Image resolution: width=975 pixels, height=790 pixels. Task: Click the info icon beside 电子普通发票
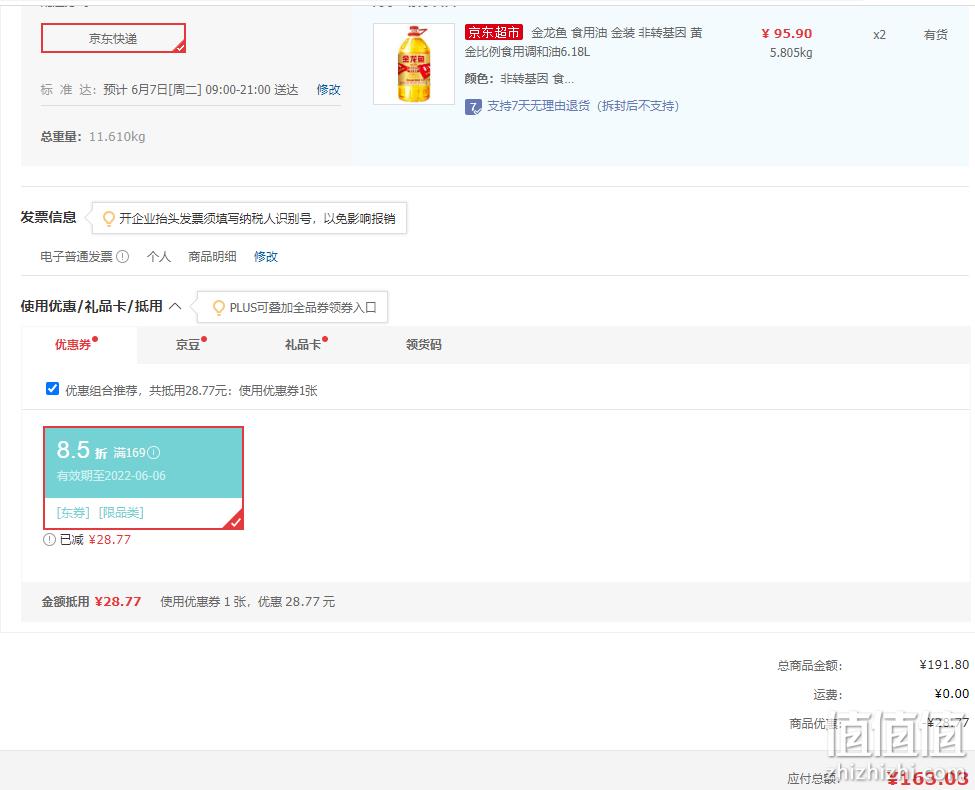122,256
